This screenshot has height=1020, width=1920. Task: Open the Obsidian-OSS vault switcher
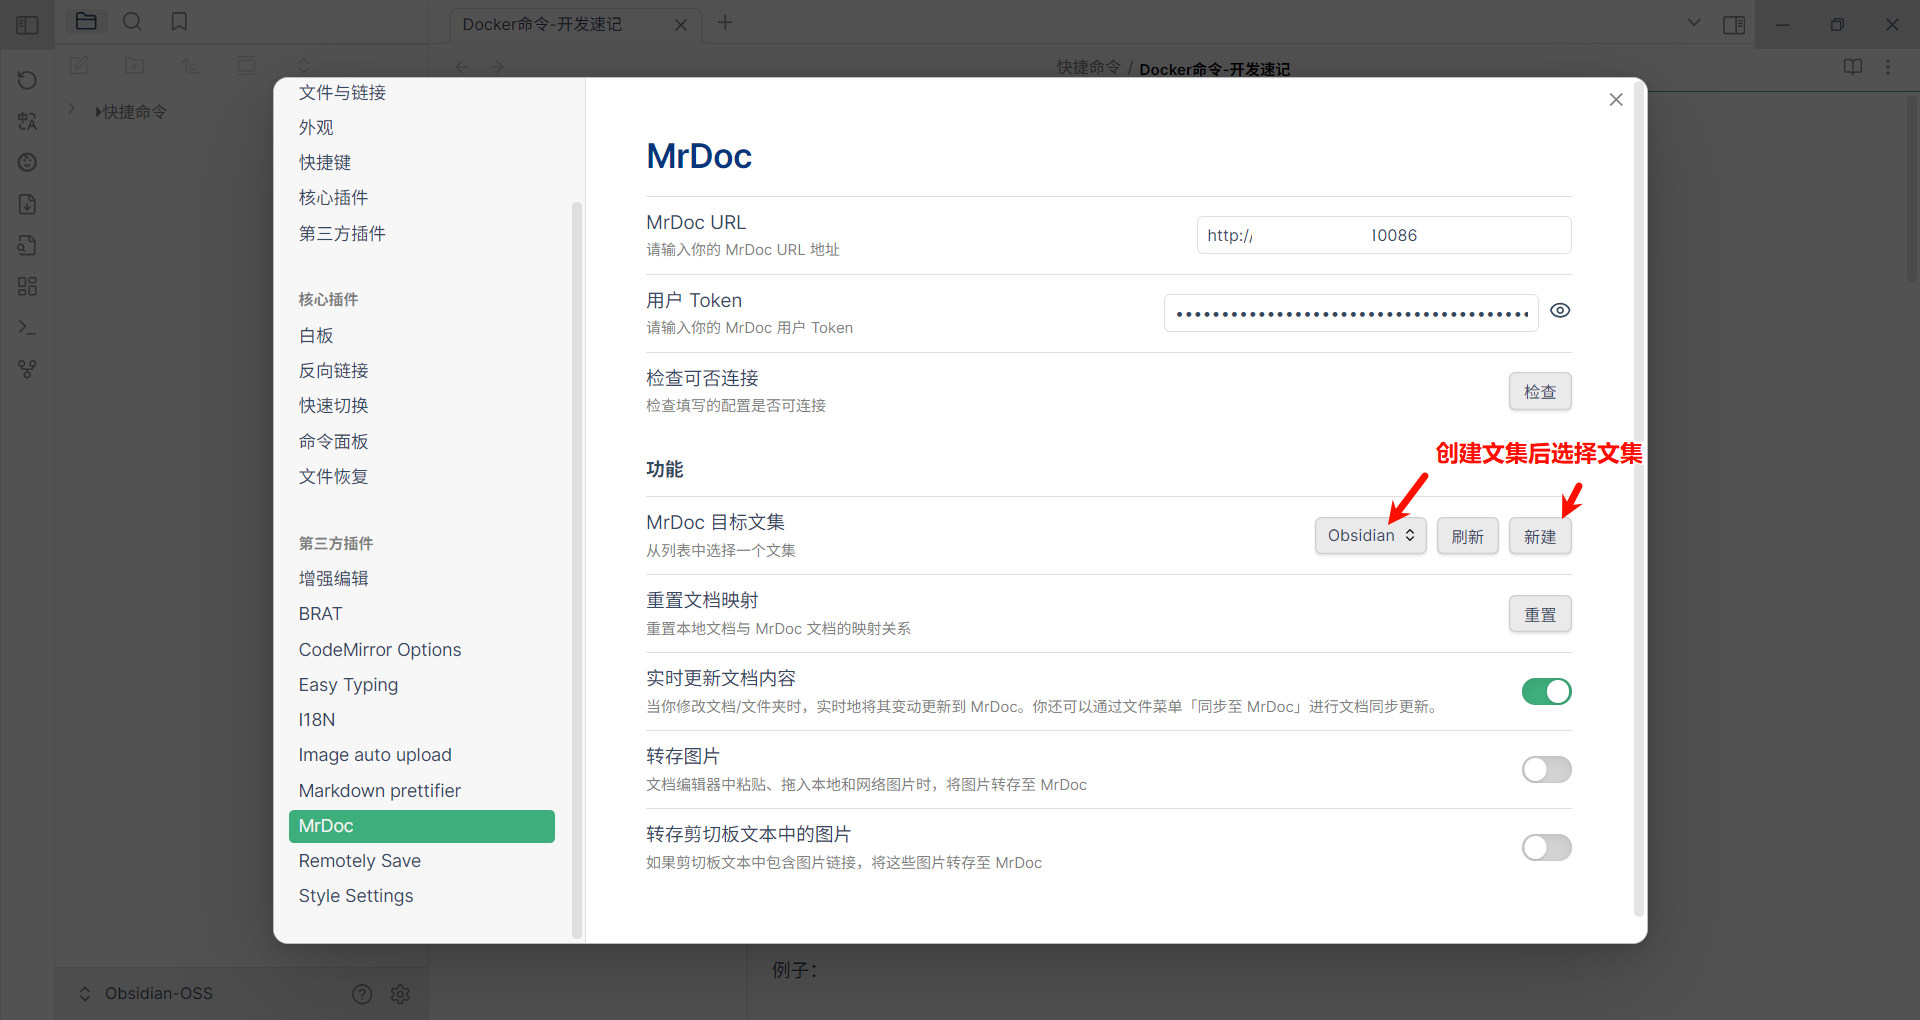pyautogui.click(x=147, y=993)
